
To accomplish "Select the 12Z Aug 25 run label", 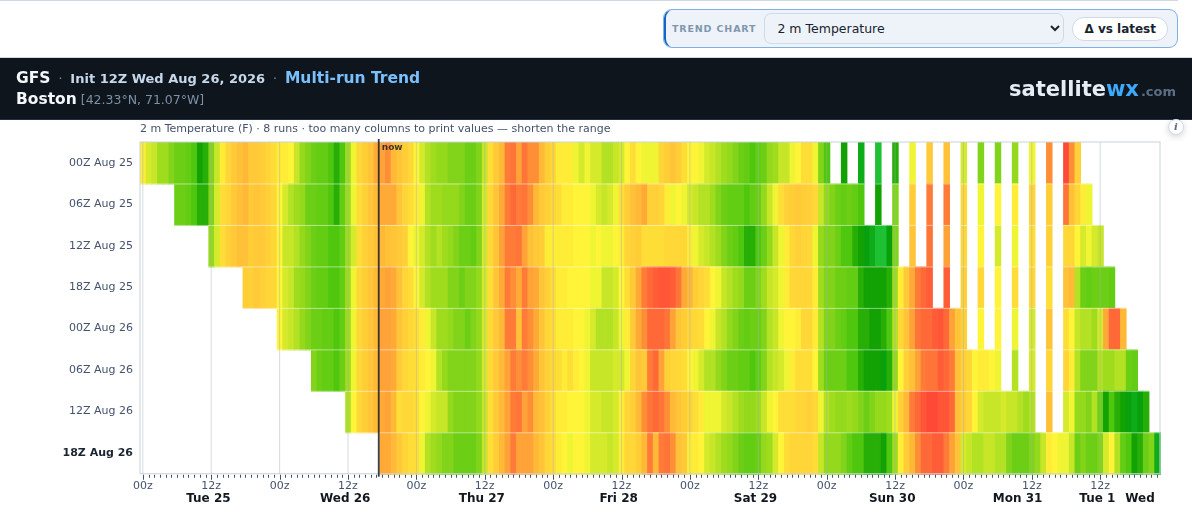I will [x=101, y=245].
